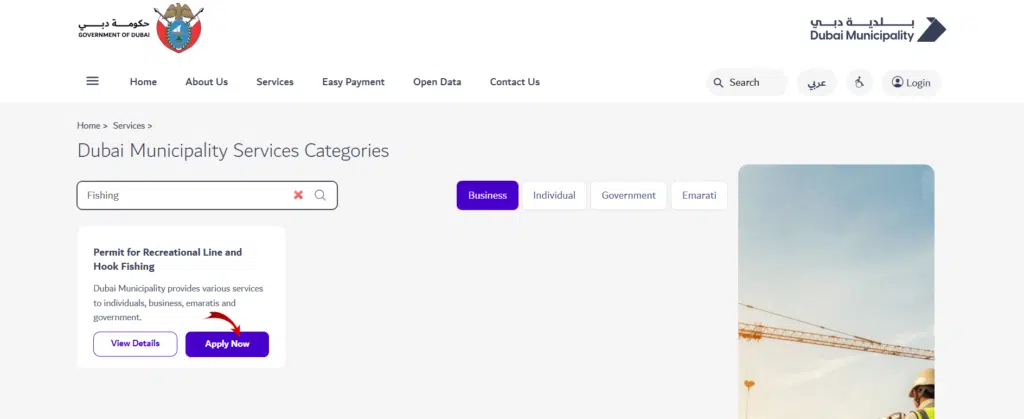
Task: Choose the Emarati category tab
Action: 699,195
